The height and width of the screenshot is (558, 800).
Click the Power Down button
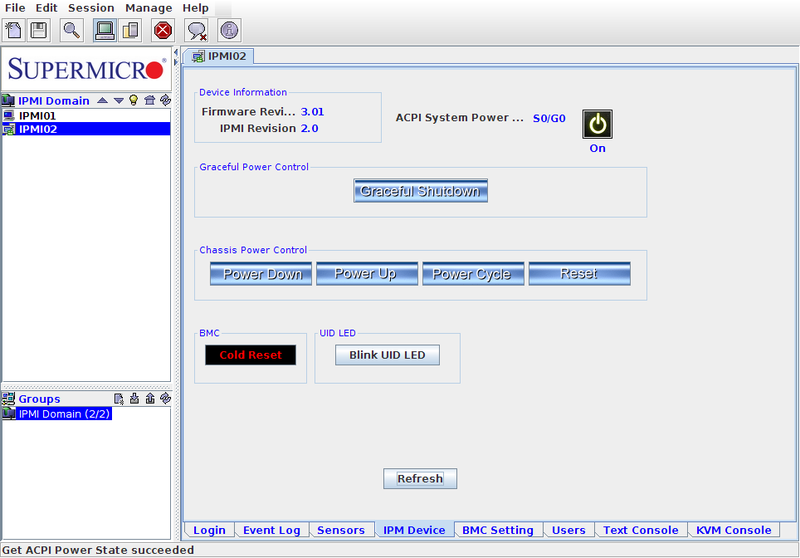point(261,274)
